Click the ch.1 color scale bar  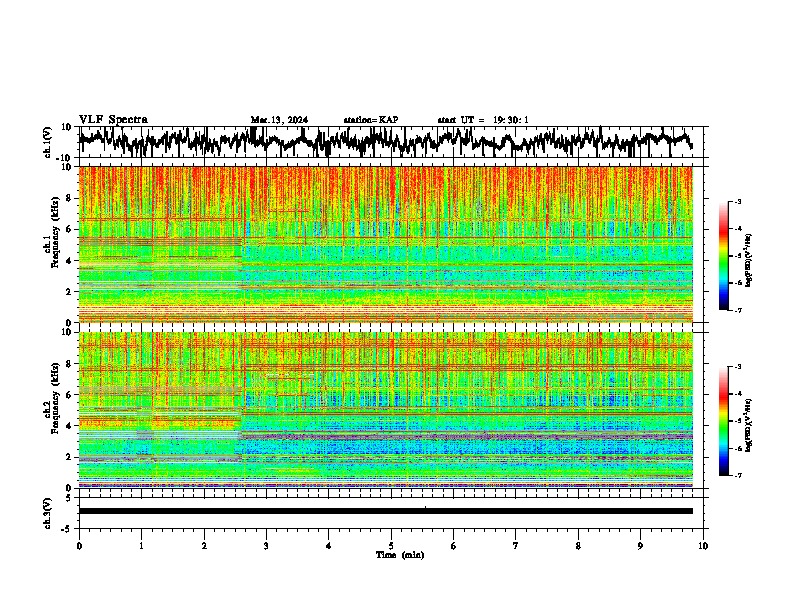coord(724,256)
